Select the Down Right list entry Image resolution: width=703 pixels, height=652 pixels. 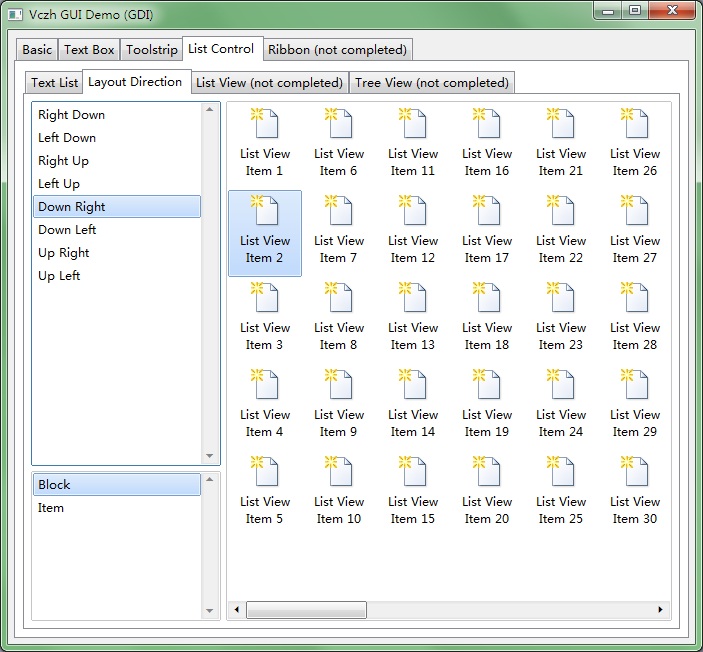(117, 206)
